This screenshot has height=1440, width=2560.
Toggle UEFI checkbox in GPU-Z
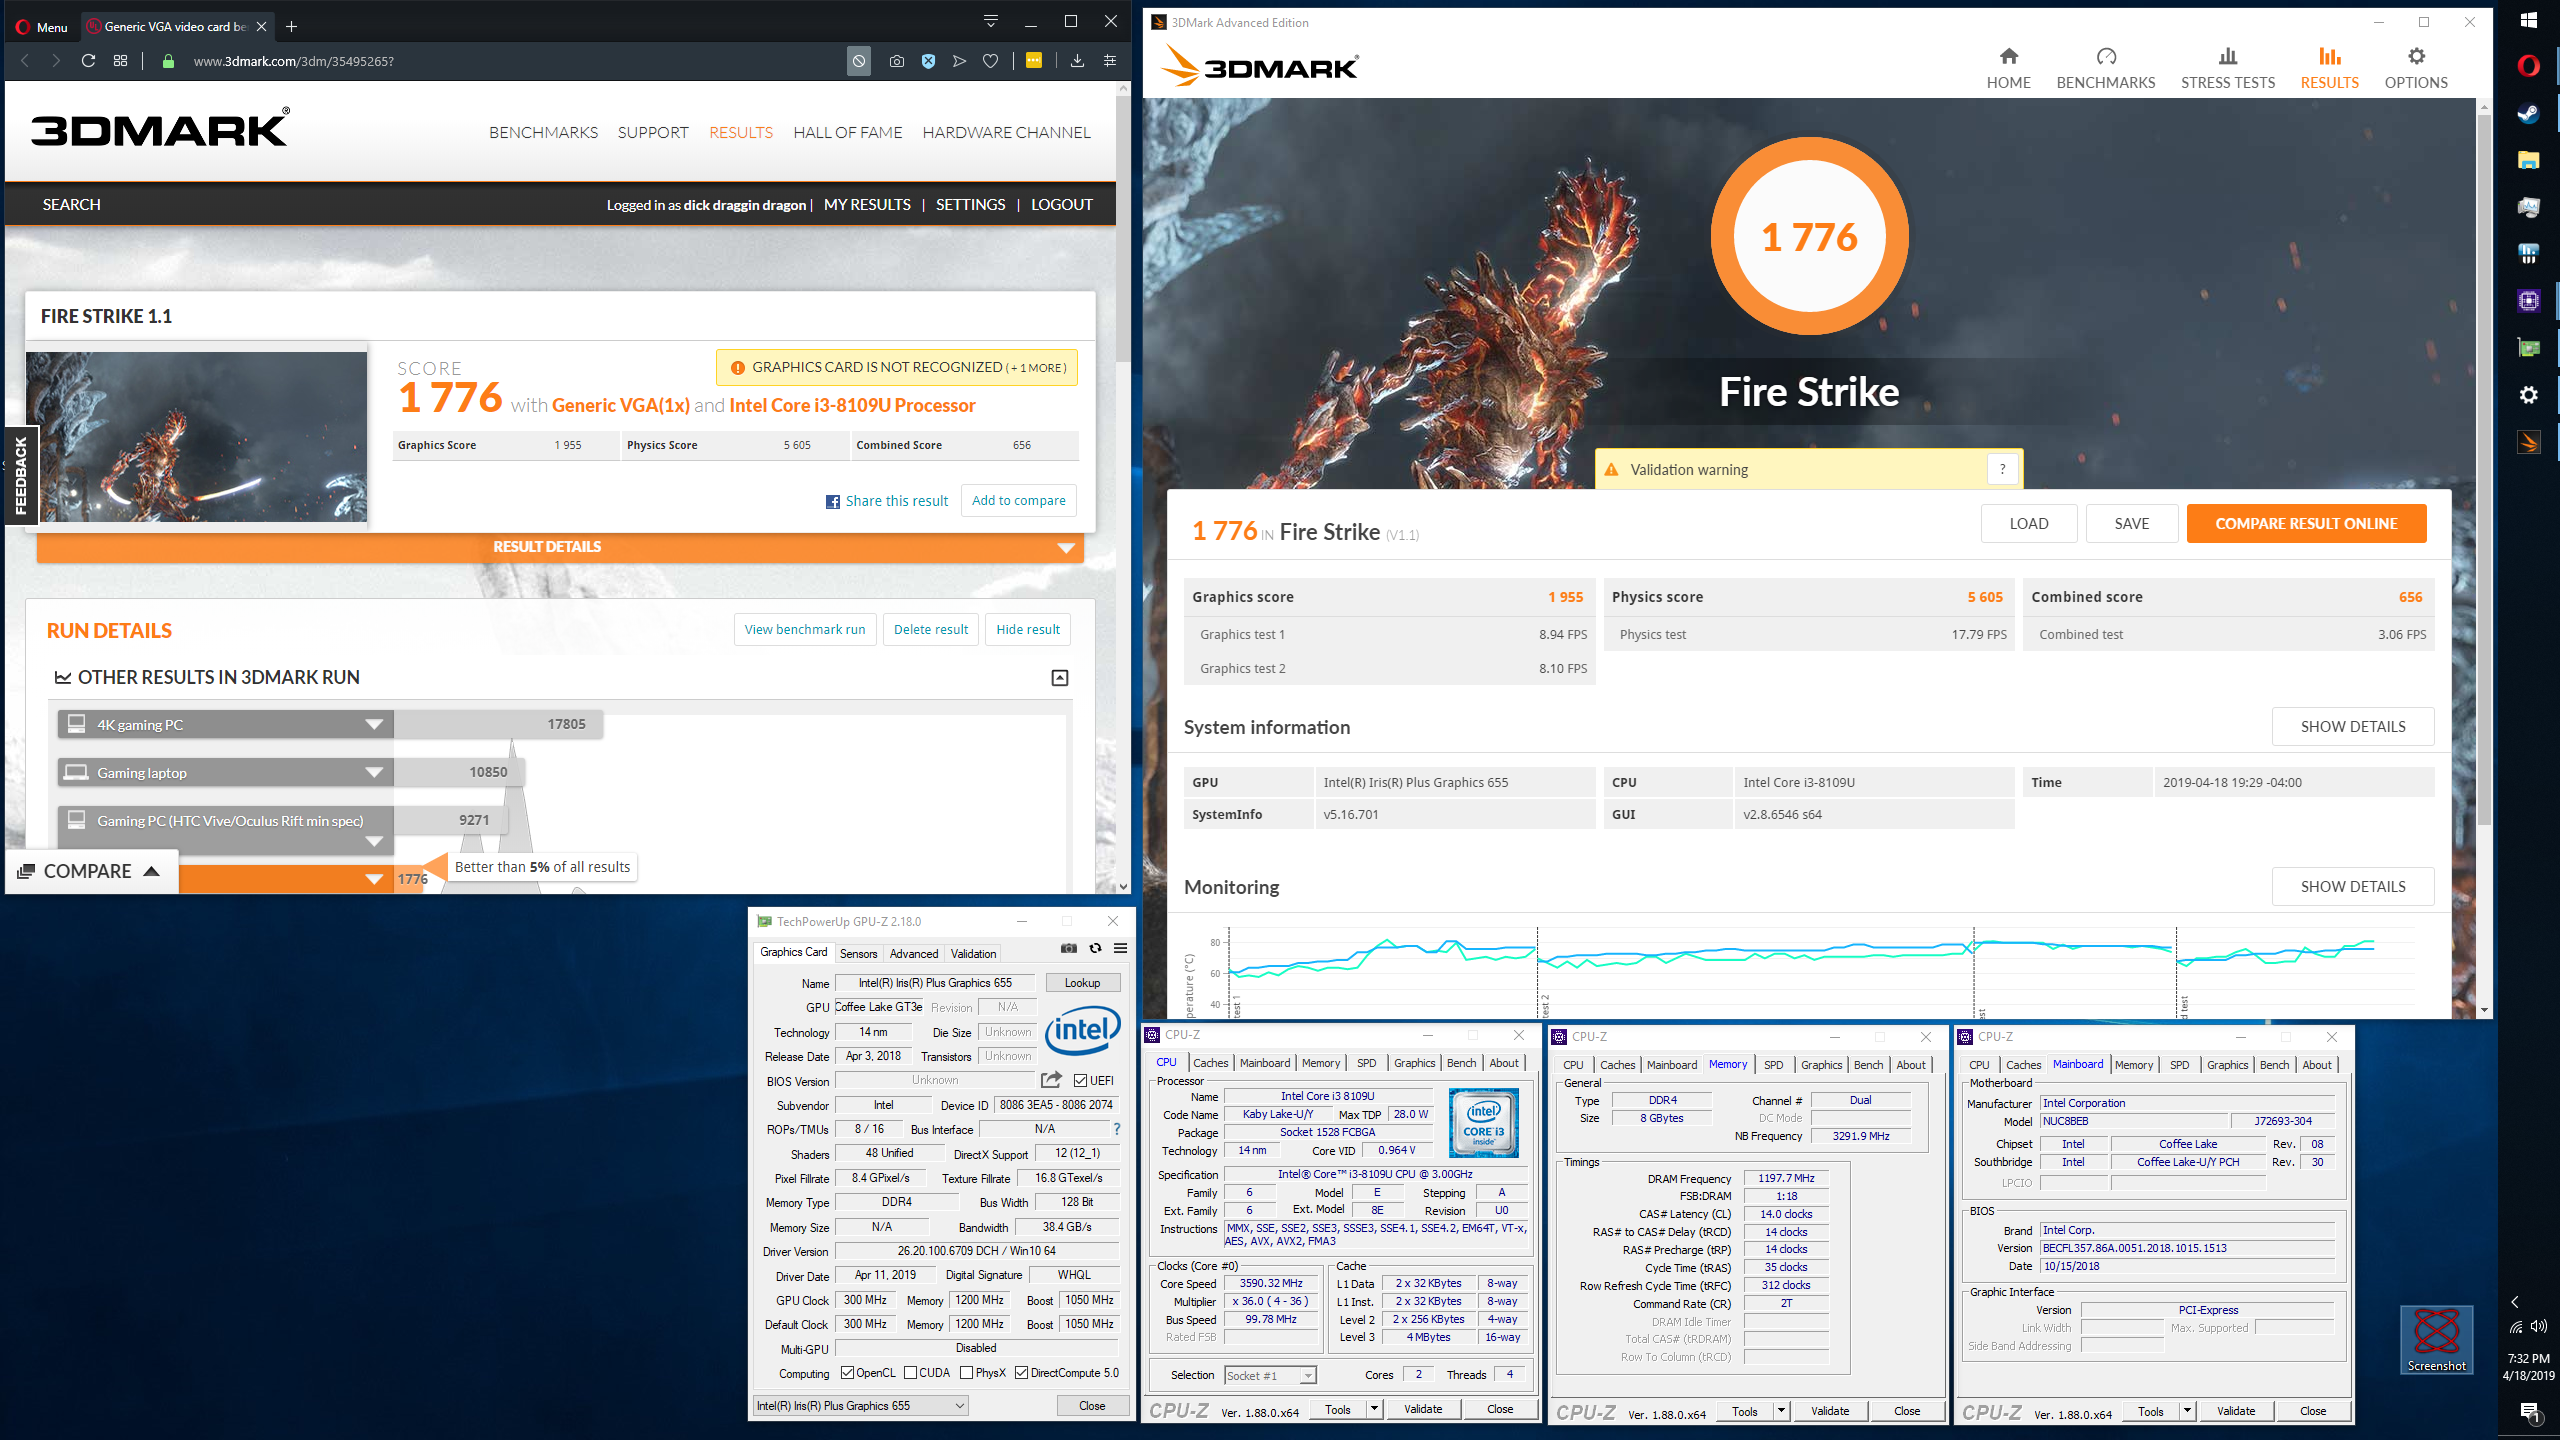(1080, 1080)
